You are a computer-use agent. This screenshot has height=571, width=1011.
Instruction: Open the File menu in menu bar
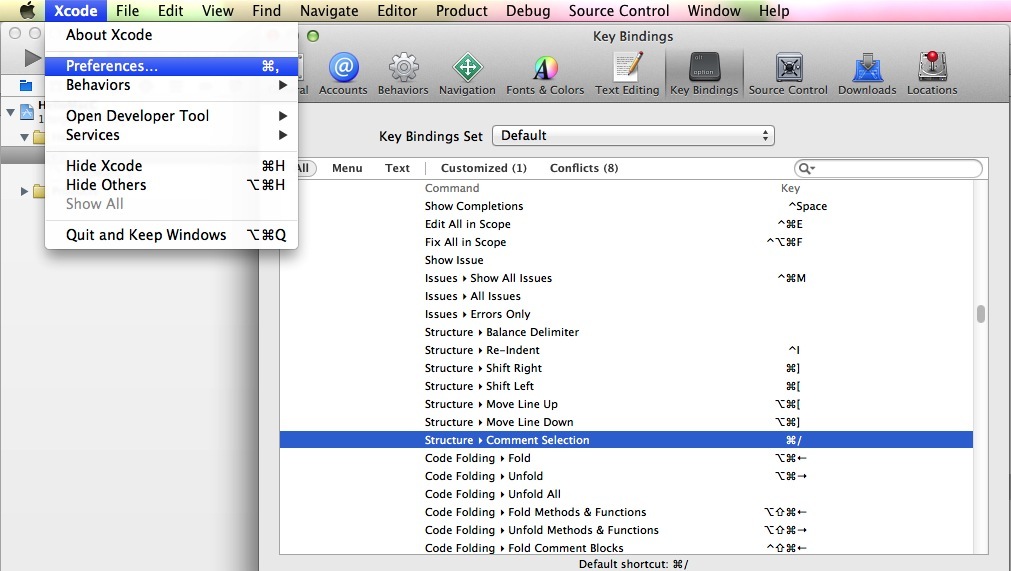pos(127,10)
